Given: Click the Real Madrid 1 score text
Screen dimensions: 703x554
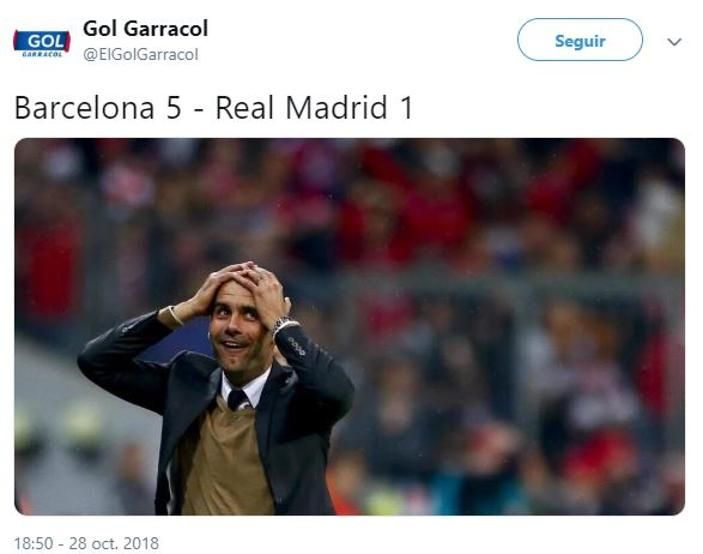Looking at the screenshot, I should 314,108.
